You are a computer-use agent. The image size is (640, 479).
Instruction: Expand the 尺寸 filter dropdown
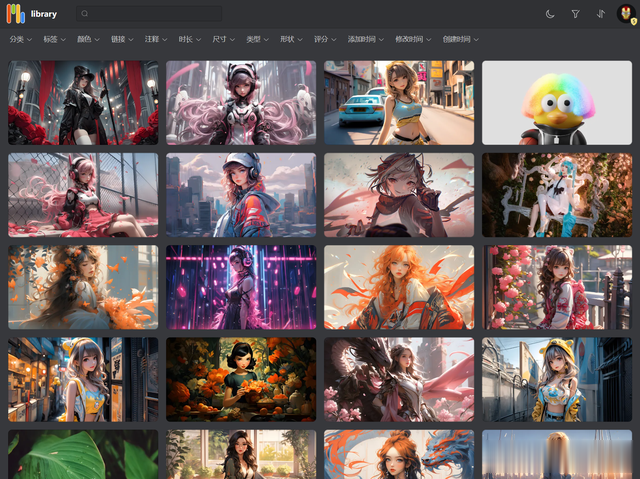tap(224, 39)
